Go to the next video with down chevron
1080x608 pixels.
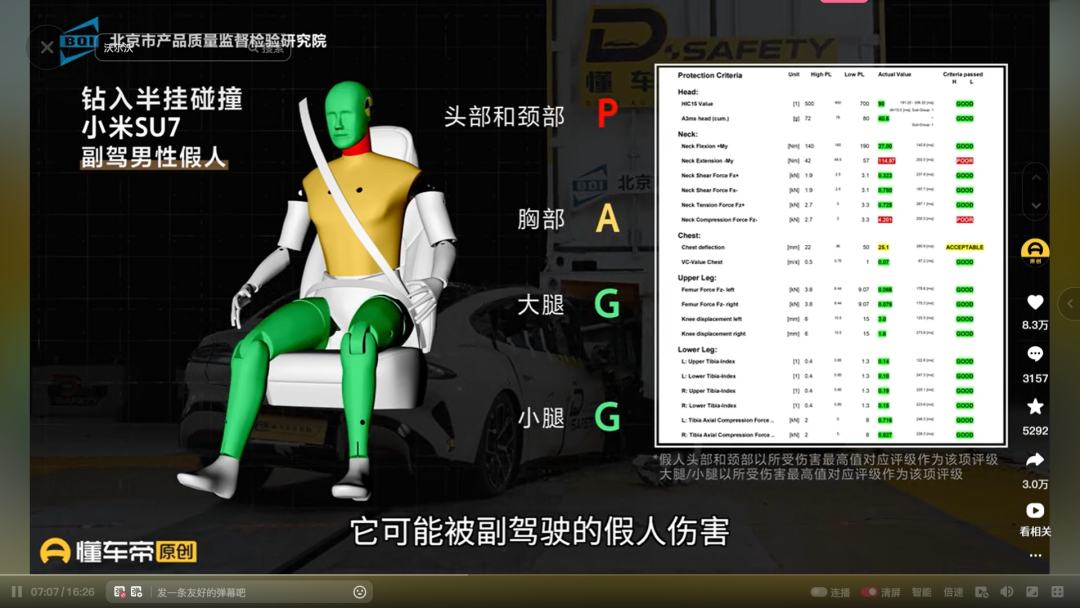coord(1036,205)
